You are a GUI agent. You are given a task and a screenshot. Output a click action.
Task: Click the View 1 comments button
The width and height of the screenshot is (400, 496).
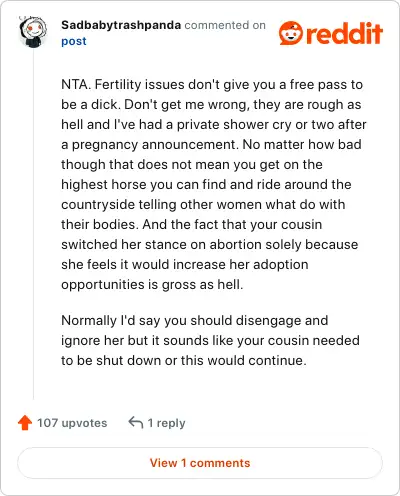[200, 463]
